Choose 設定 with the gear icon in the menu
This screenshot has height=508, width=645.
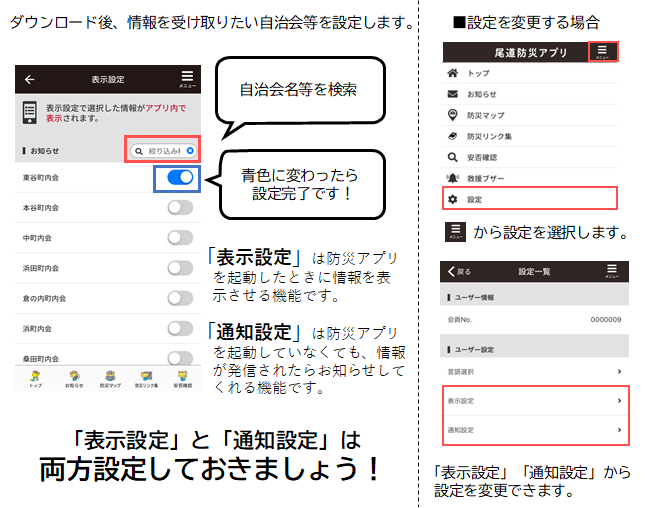pos(530,199)
